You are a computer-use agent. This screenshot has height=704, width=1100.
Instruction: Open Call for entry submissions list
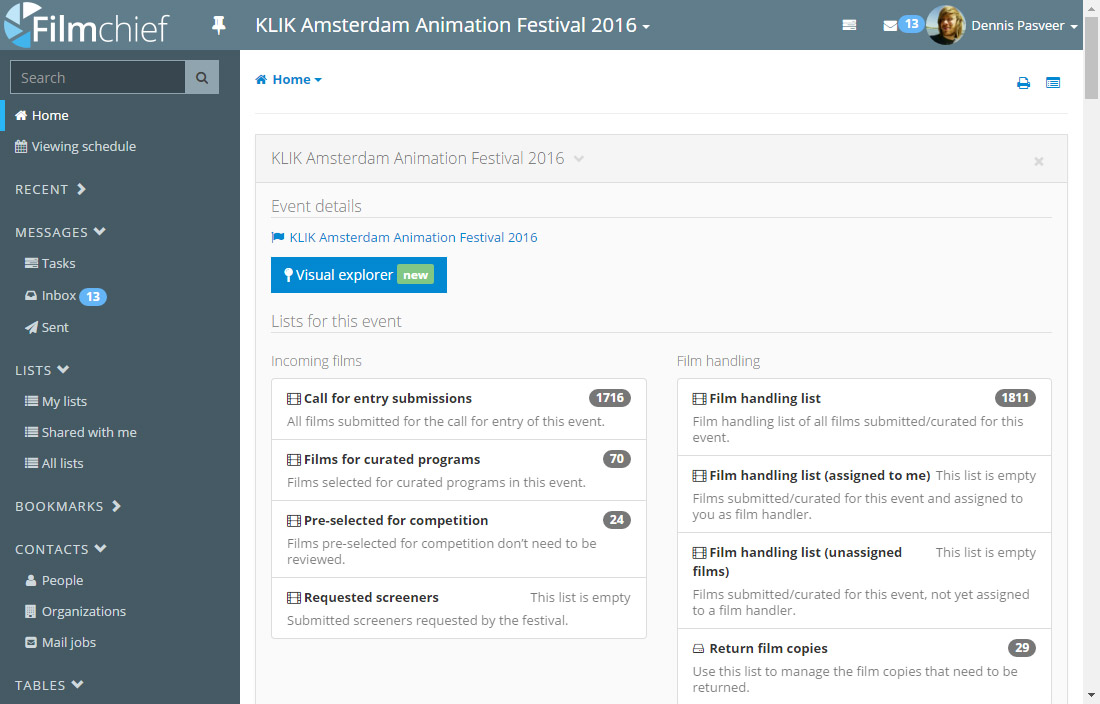[387, 398]
